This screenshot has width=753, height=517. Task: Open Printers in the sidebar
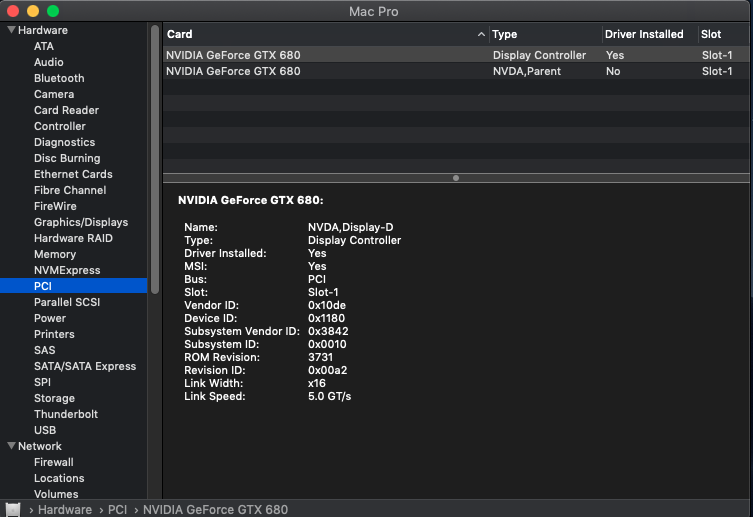click(54, 334)
